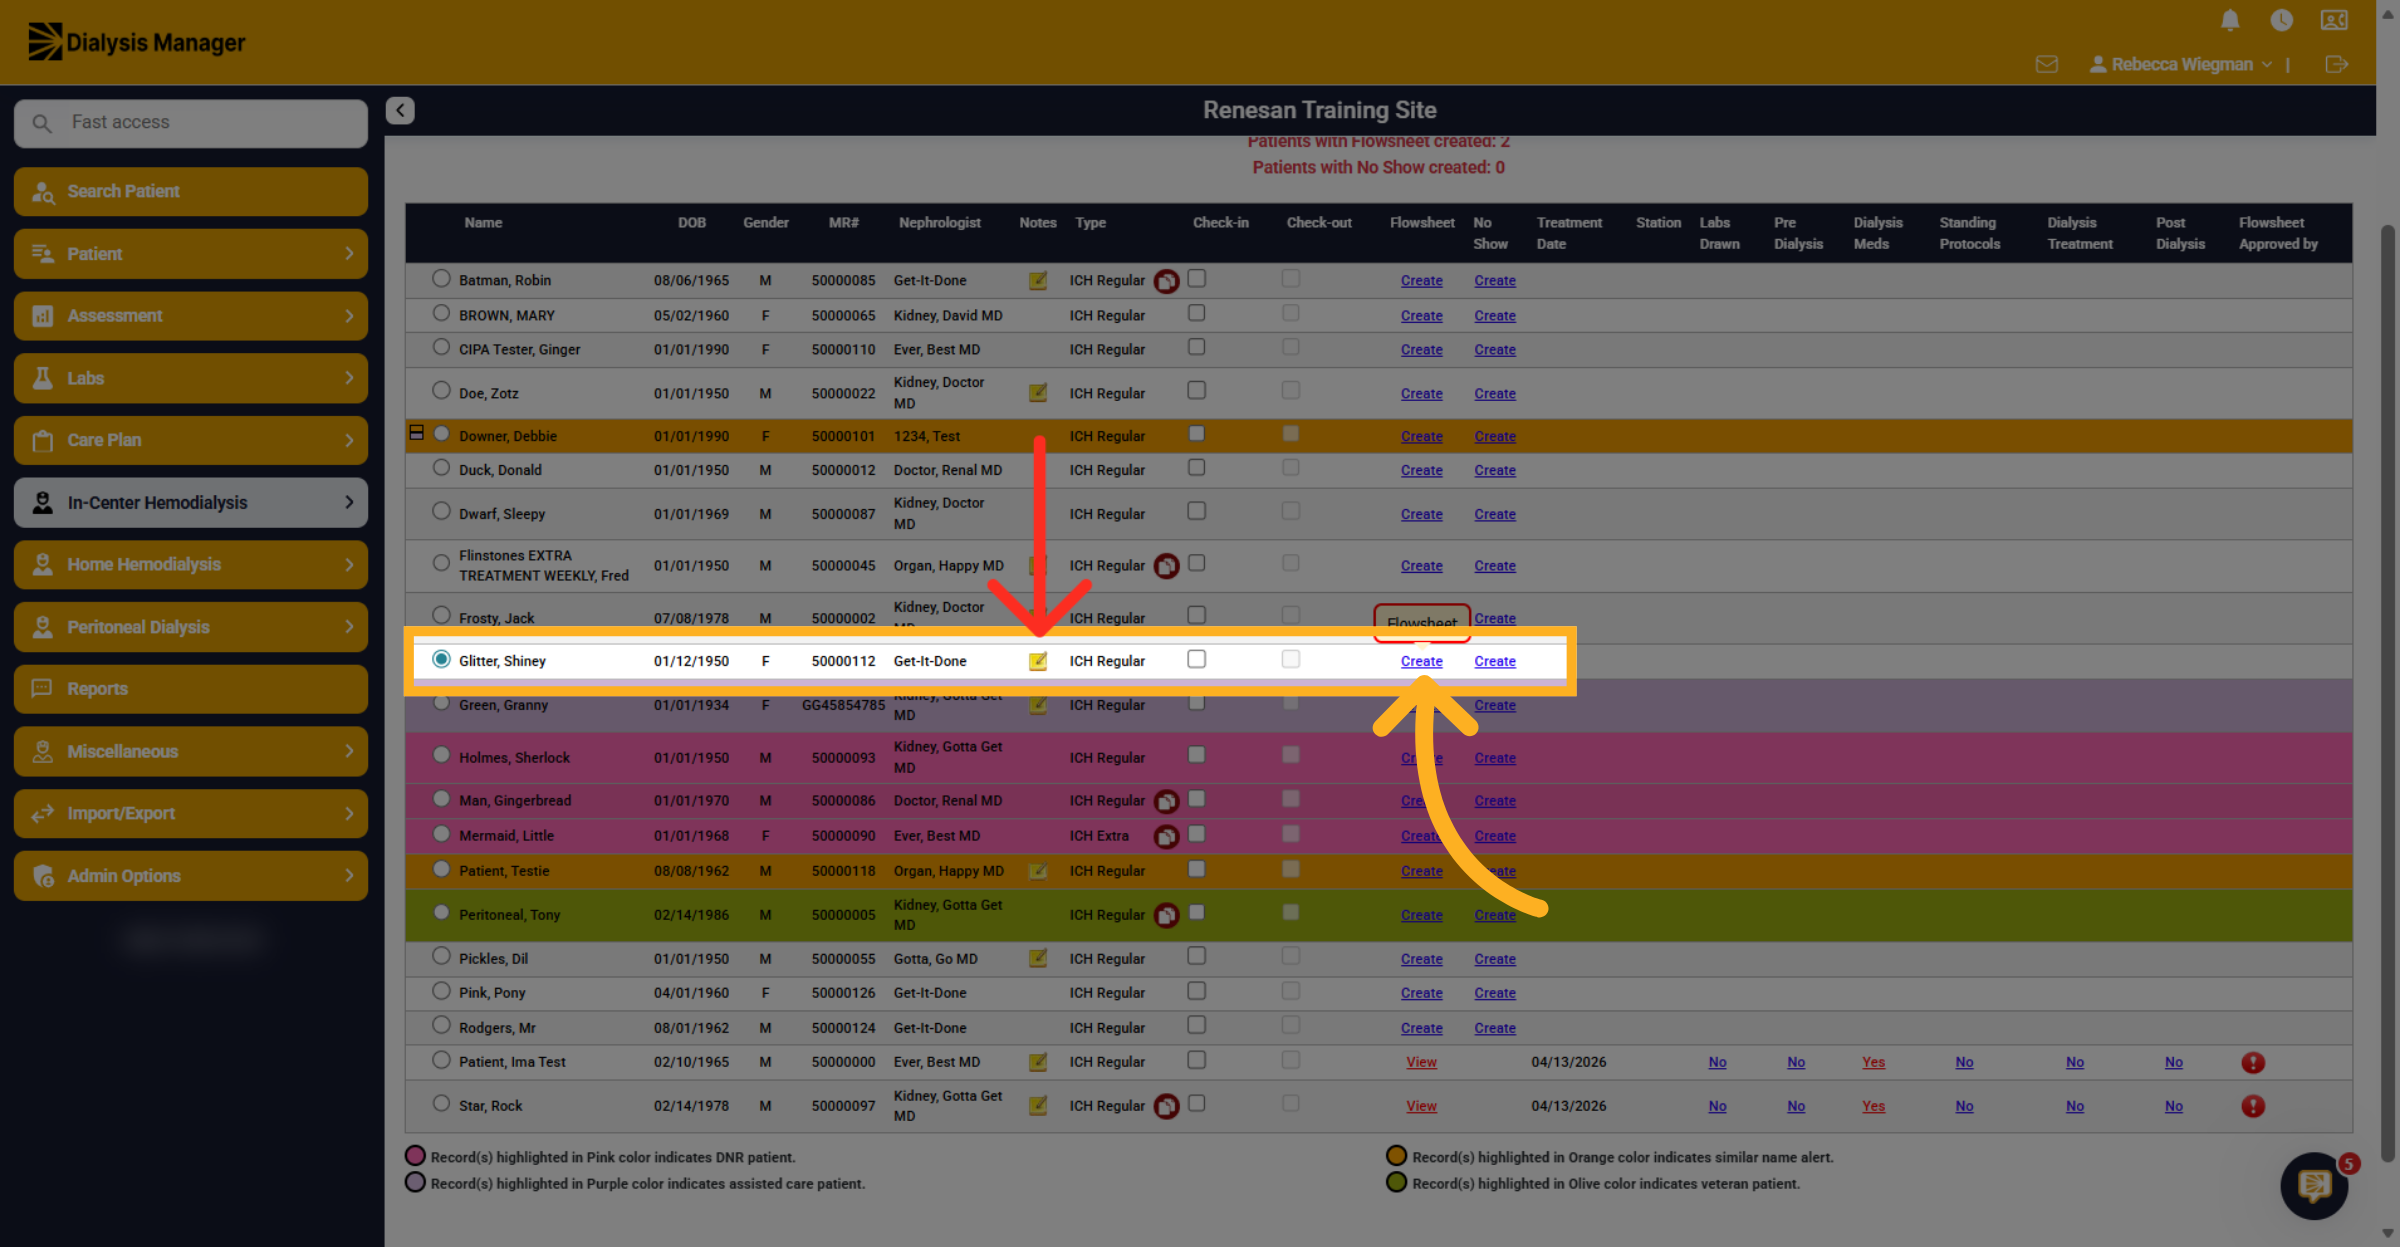2400x1247 pixels.
Task: Open the contact card icon in header
Action: tap(2334, 20)
